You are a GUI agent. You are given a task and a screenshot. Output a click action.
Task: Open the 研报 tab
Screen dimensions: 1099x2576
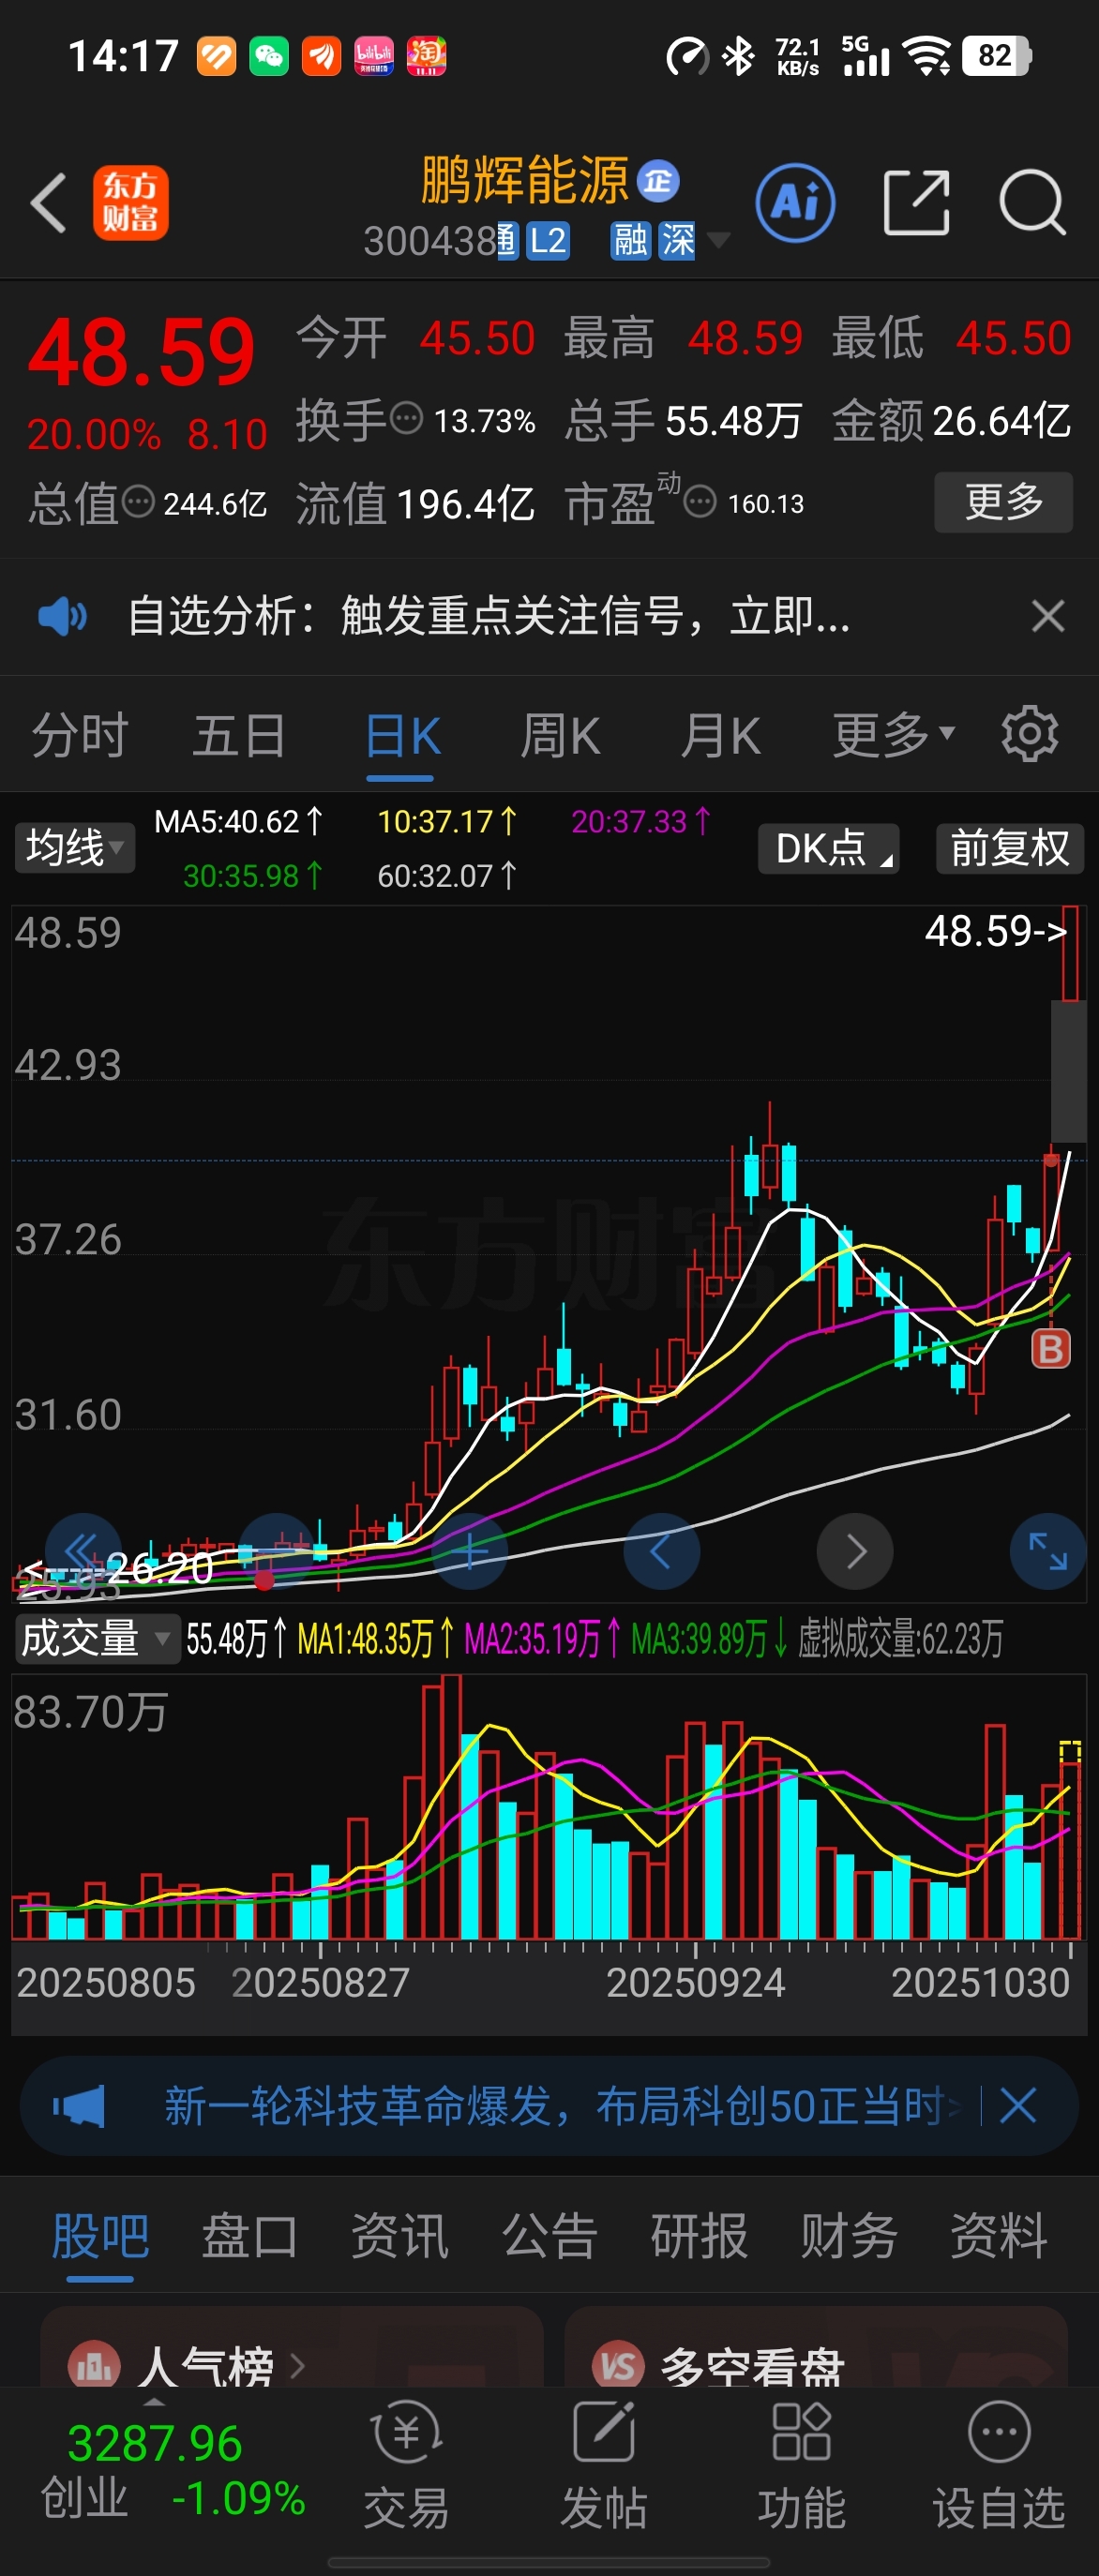699,2235
